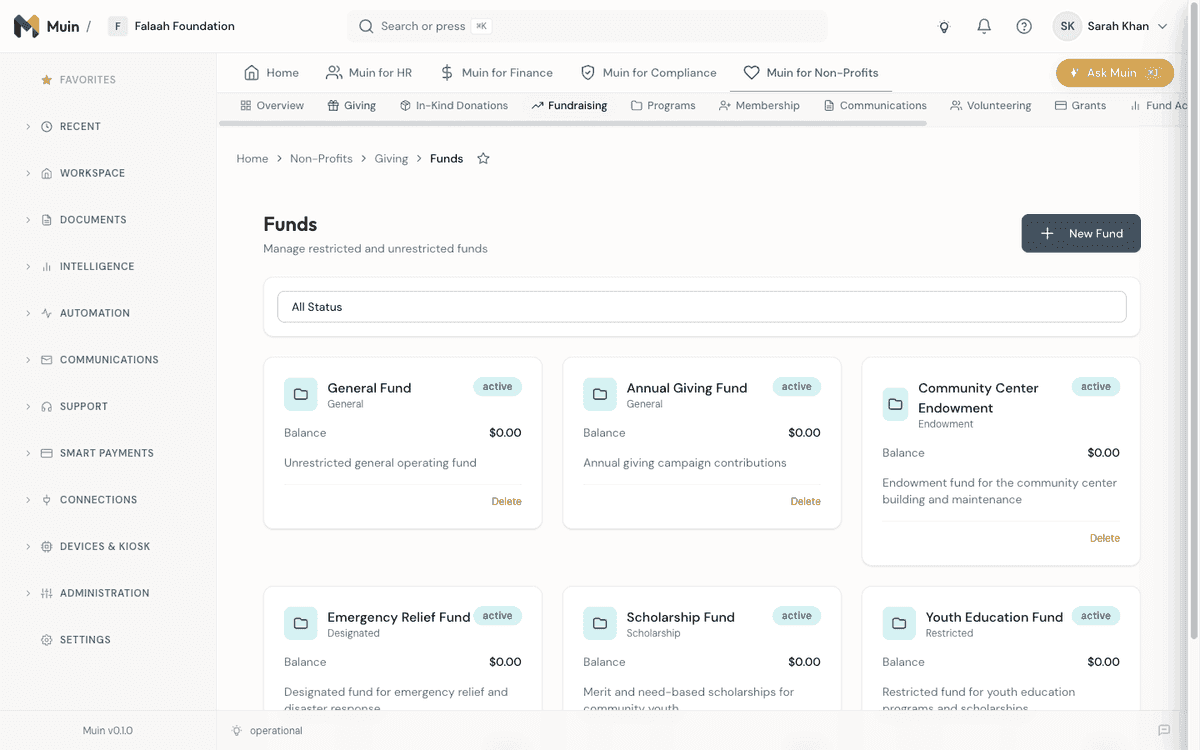Screen dimensions: 1200x750
Task: Click the Muin v0.1.0 version text
Action: coord(108,731)
